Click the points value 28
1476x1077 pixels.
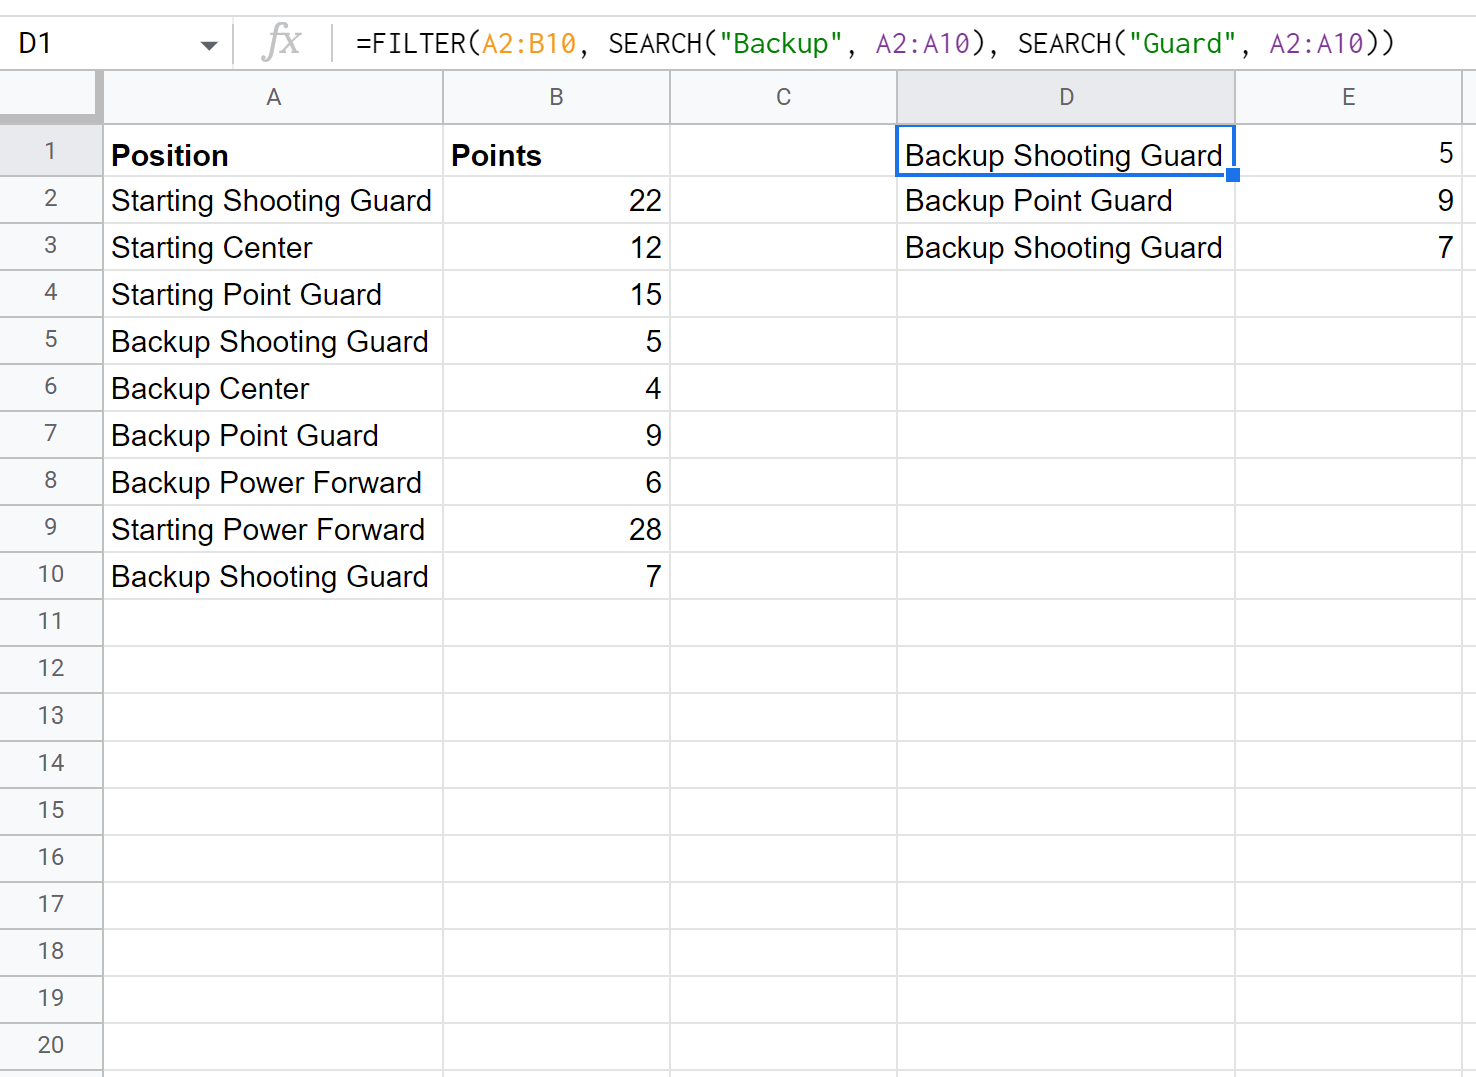pos(556,529)
